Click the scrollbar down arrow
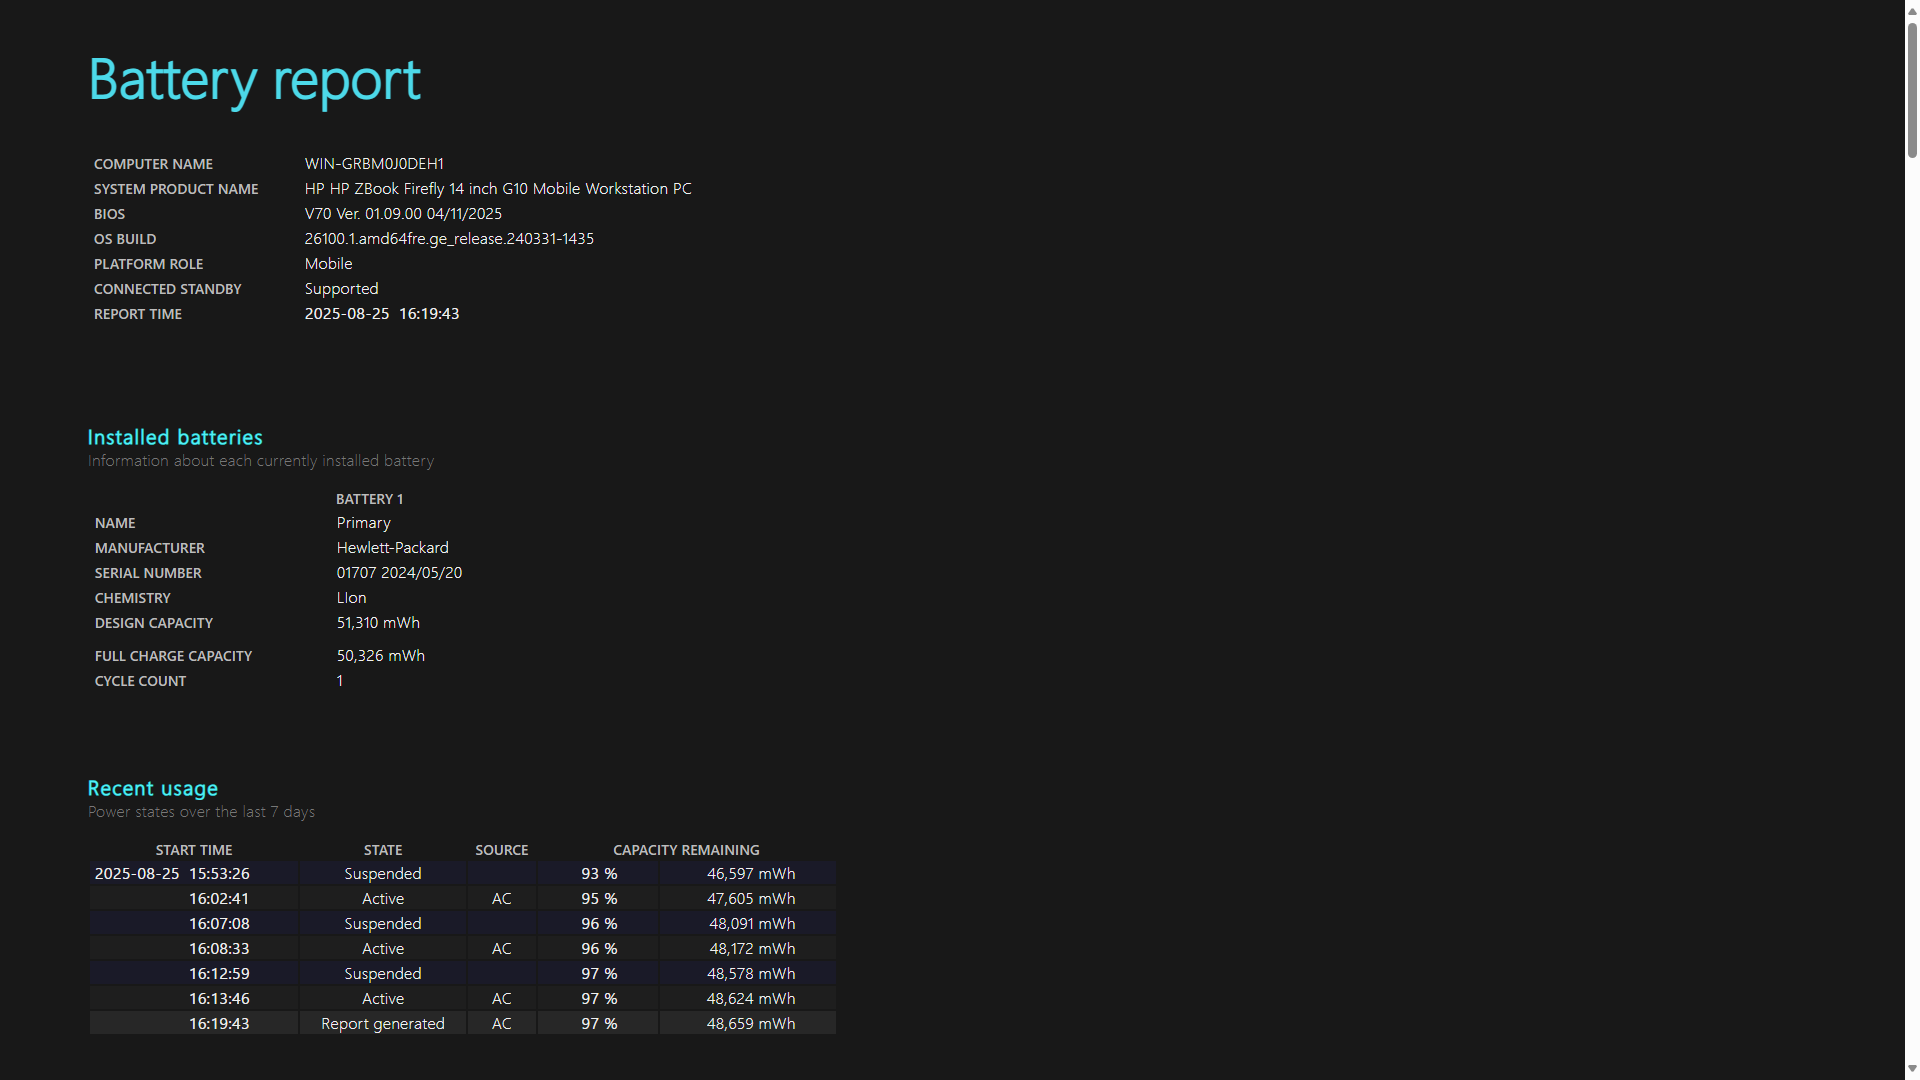This screenshot has width=1920, height=1080. click(1912, 1071)
